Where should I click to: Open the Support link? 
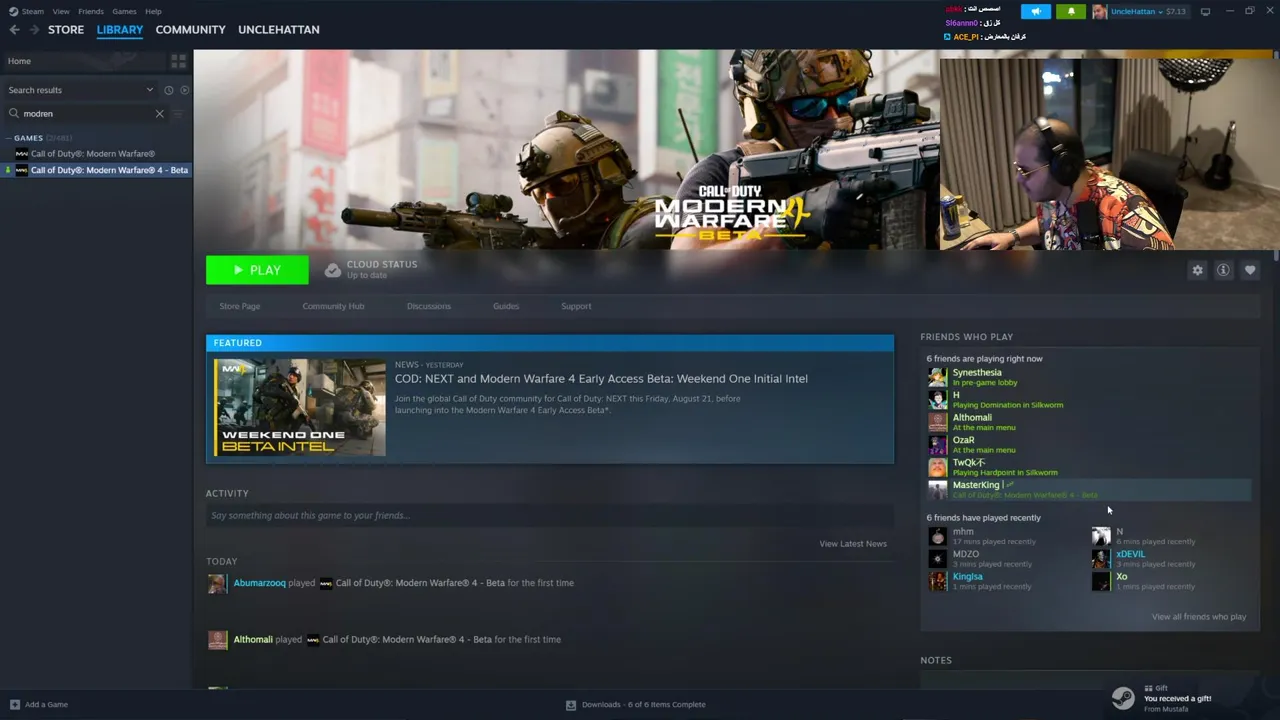click(576, 306)
